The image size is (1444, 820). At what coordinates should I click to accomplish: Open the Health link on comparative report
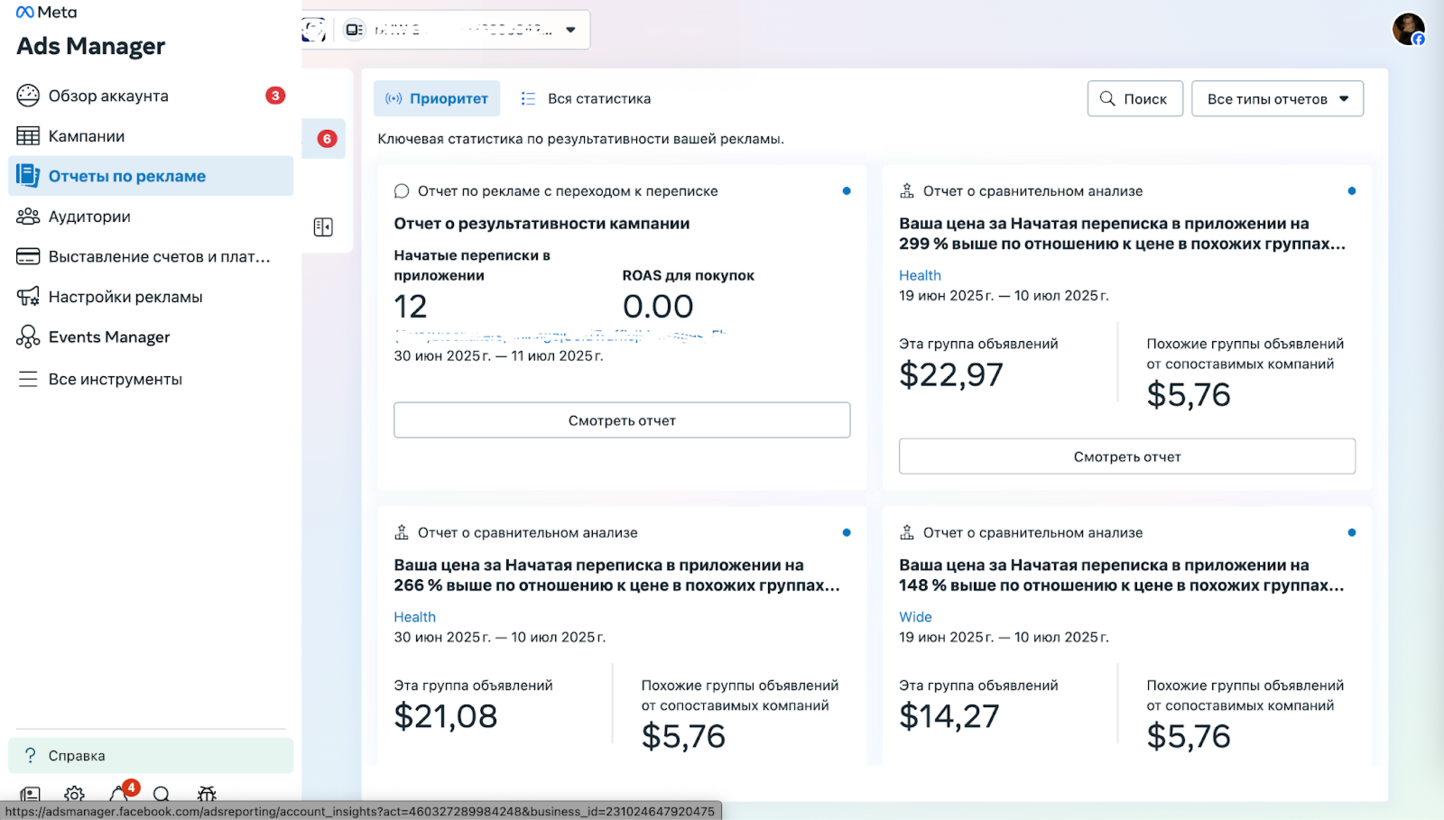click(x=920, y=275)
